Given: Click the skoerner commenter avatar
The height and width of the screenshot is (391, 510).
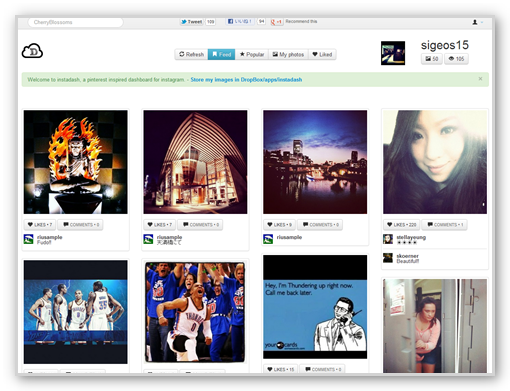Looking at the screenshot, I should 388,258.
